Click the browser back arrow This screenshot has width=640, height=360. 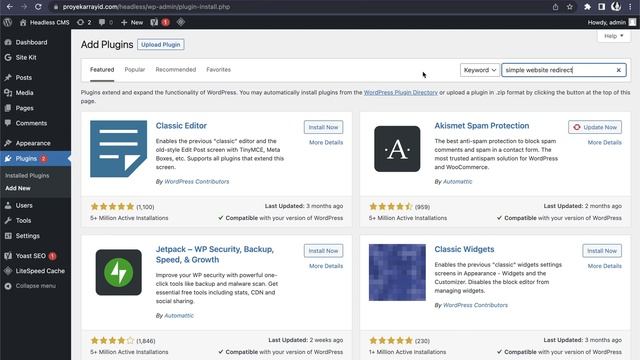[x=9, y=7]
